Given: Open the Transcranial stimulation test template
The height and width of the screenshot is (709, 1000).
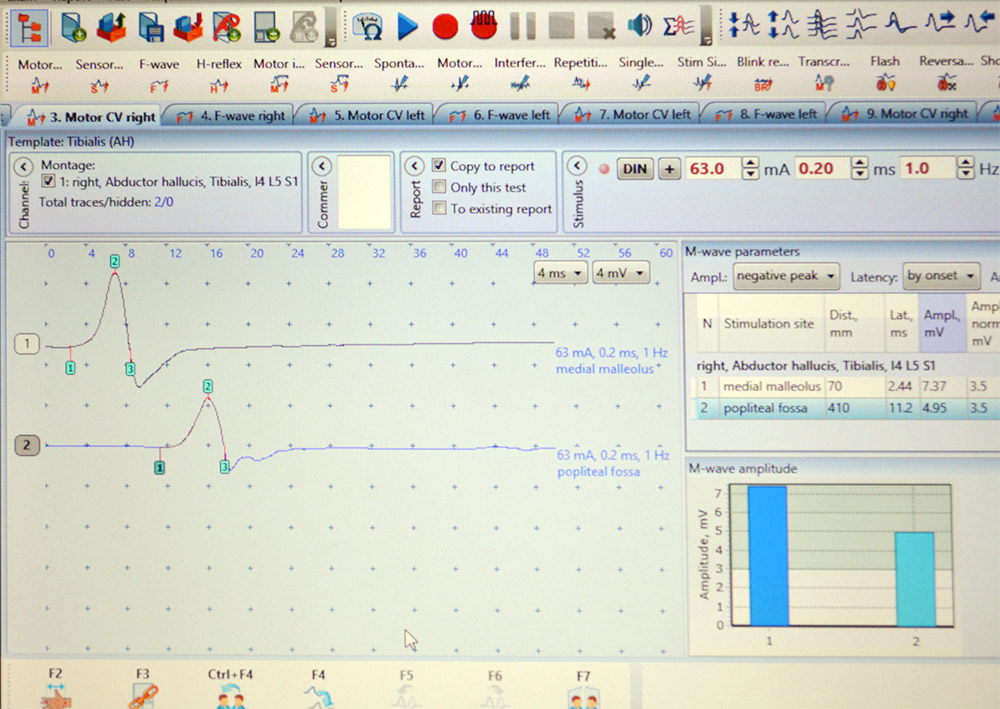Looking at the screenshot, I should (824, 71).
